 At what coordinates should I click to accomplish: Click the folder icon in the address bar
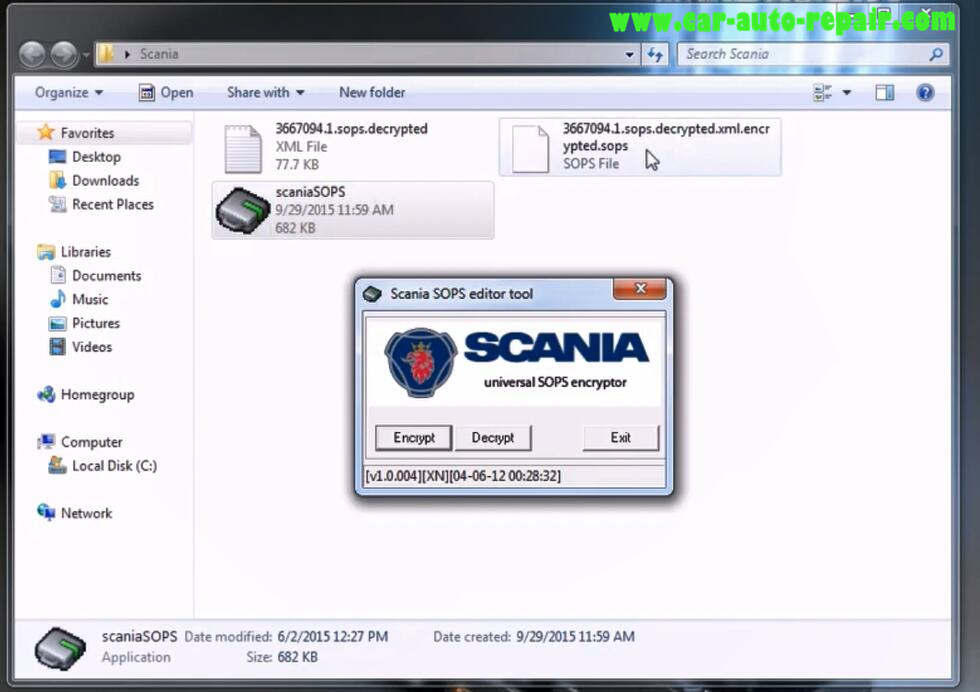pyautogui.click(x=106, y=54)
